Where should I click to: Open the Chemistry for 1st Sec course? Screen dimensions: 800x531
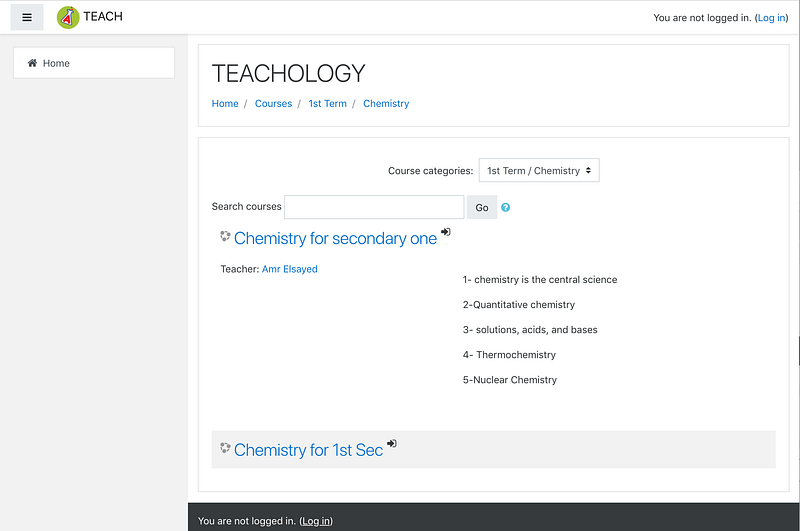coord(308,450)
